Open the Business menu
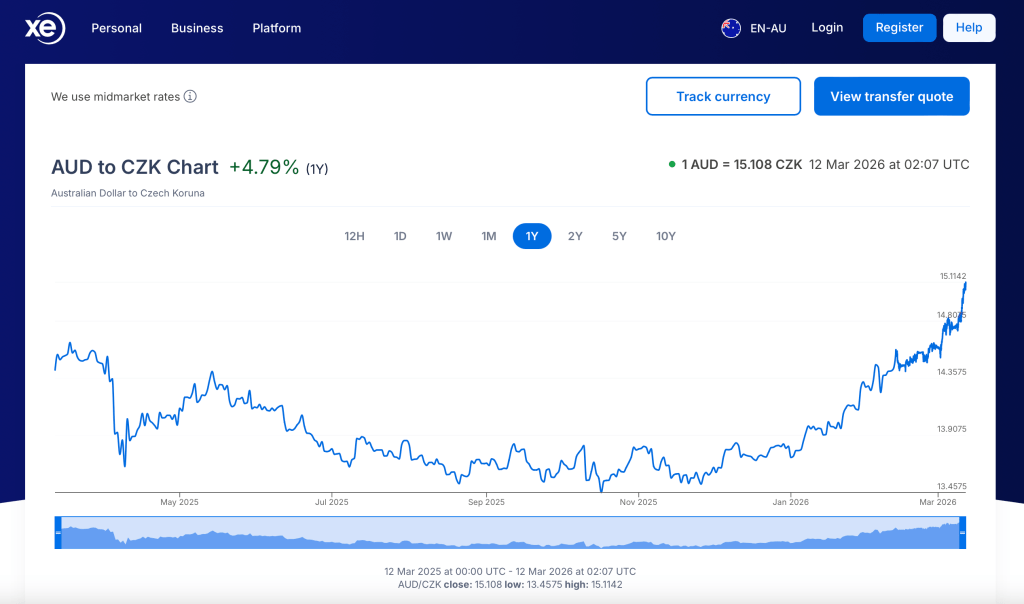The height and width of the screenshot is (604, 1024). click(x=197, y=28)
